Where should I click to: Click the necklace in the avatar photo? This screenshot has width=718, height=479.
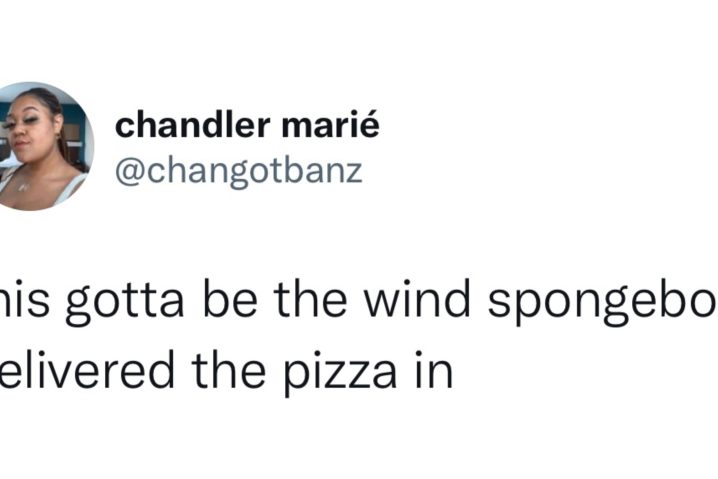click(x=23, y=187)
